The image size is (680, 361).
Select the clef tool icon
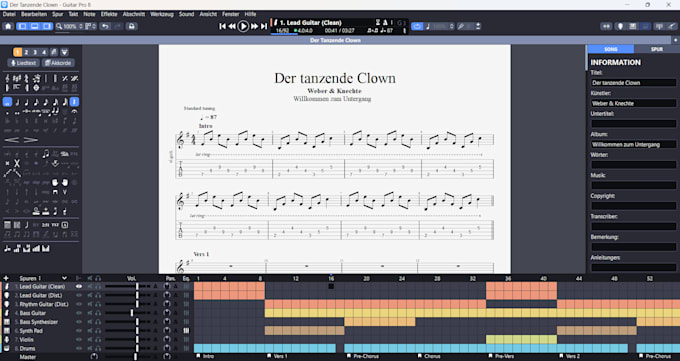click(x=7, y=79)
